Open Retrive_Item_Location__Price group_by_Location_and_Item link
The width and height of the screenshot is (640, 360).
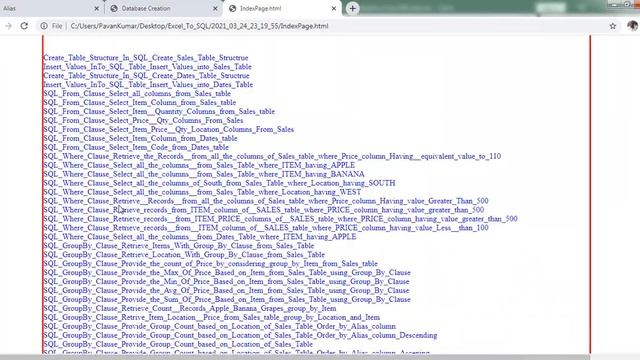pyautogui.click(x=211, y=318)
